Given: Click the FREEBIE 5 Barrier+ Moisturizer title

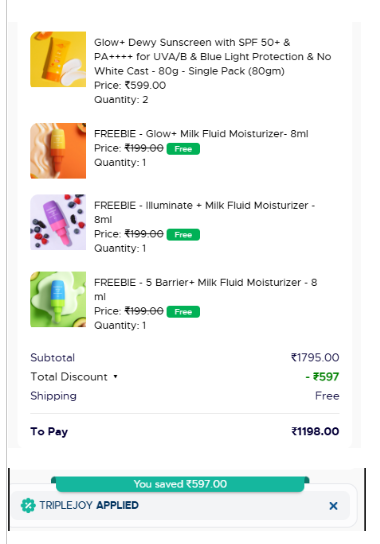Looking at the screenshot, I should (x=205, y=289).
